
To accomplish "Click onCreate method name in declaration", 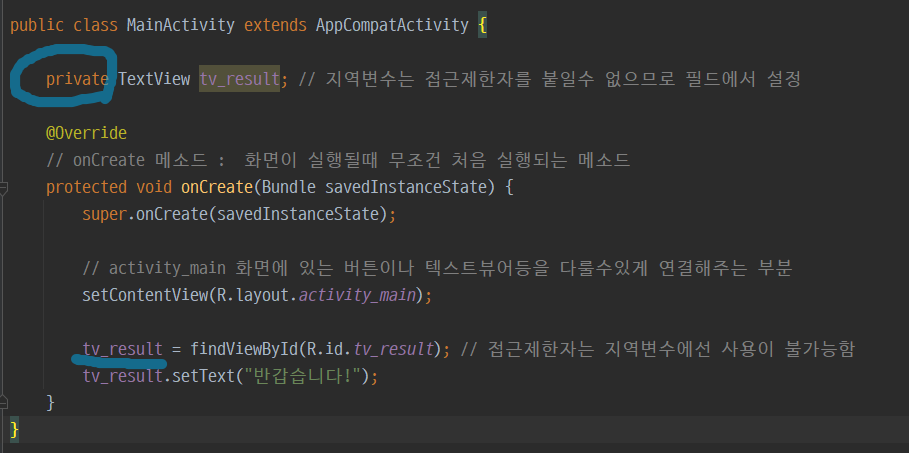I will pos(217,187).
